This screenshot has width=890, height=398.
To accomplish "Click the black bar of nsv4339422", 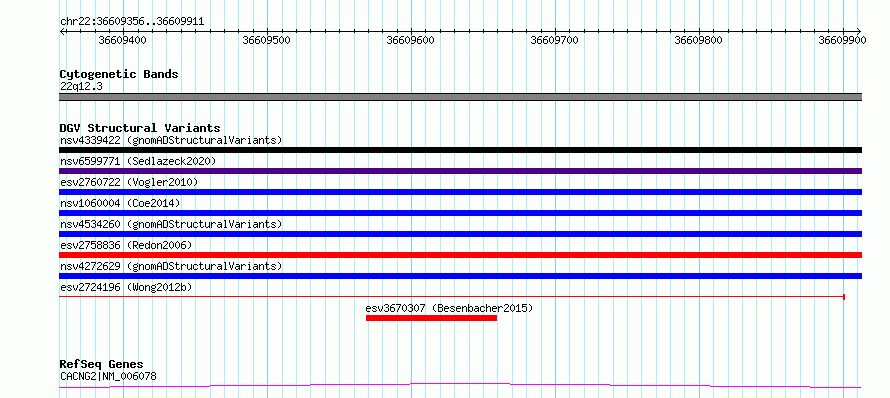I will pos(460,150).
